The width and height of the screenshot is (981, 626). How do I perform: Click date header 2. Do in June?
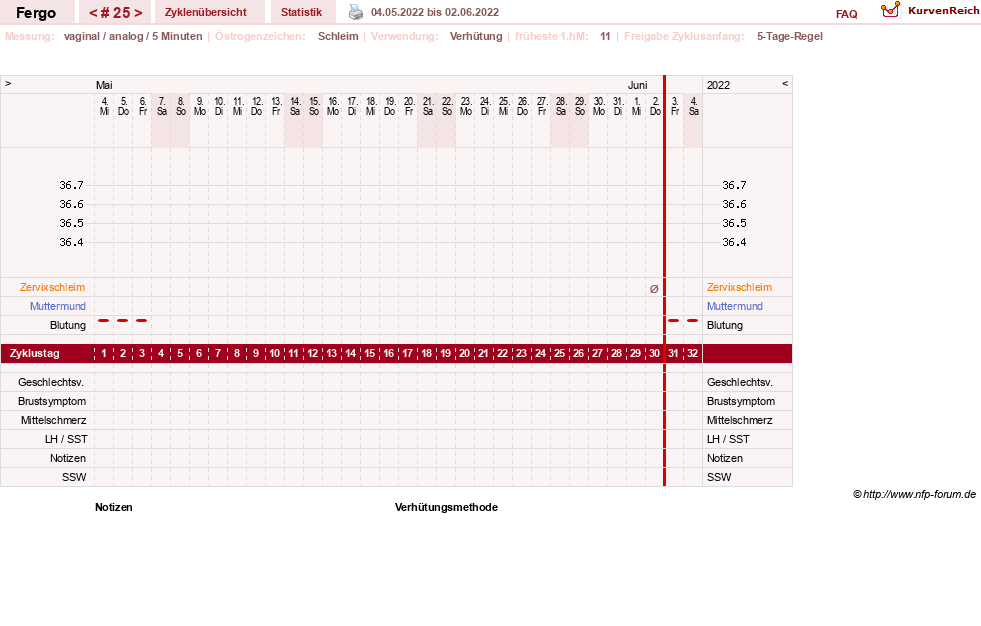655,106
